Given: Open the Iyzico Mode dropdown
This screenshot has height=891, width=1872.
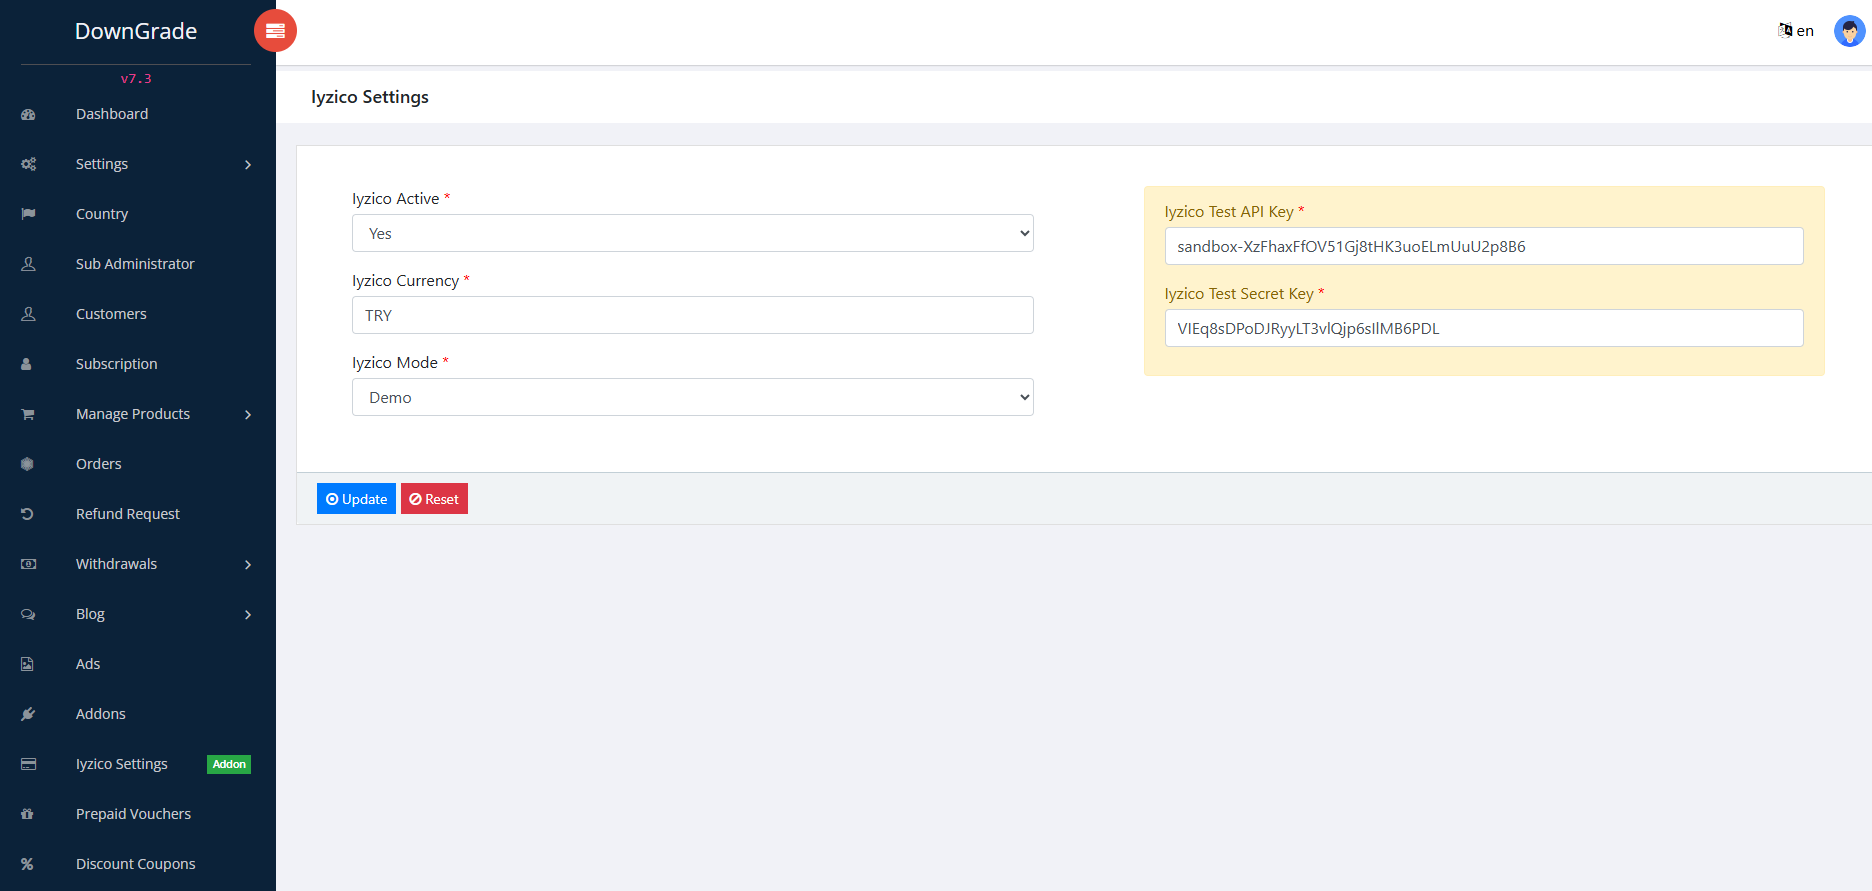Looking at the screenshot, I should [692, 397].
